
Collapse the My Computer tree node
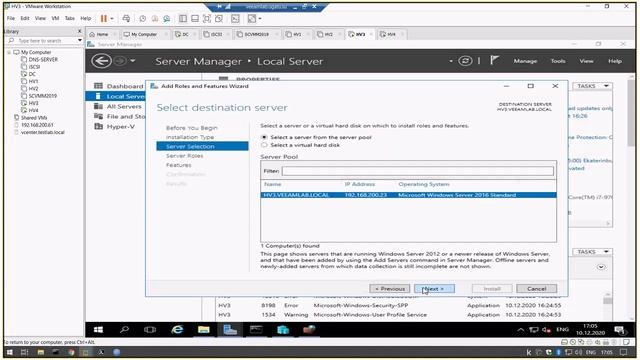tap(9, 52)
